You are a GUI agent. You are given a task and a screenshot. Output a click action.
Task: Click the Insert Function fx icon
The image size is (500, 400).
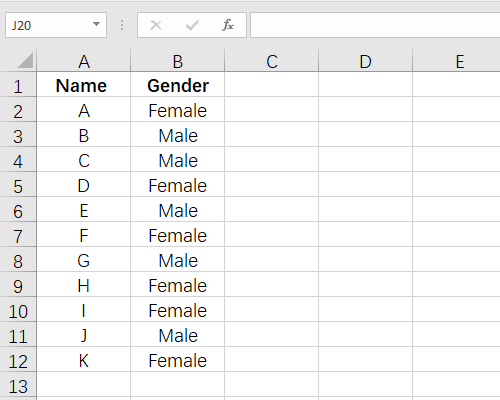click(x=228, y=25)
